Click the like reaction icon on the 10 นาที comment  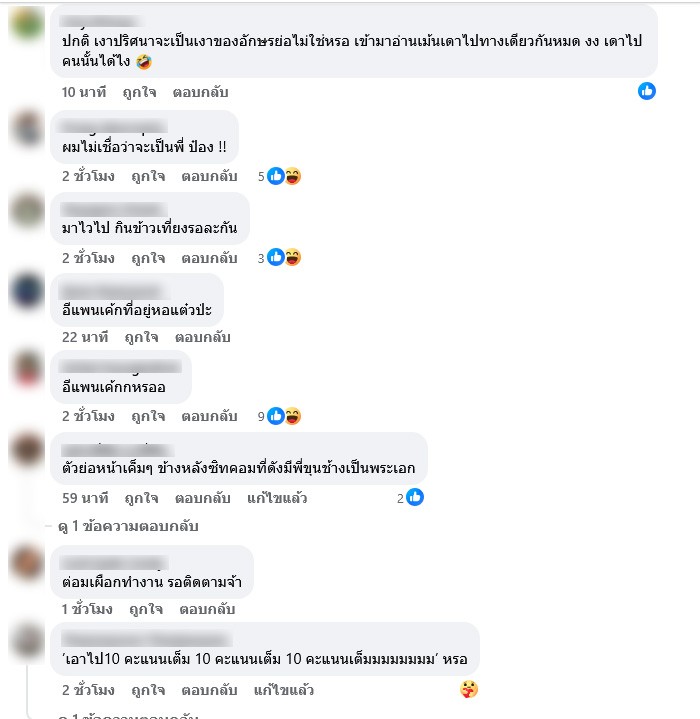click(x=647, y=91)
